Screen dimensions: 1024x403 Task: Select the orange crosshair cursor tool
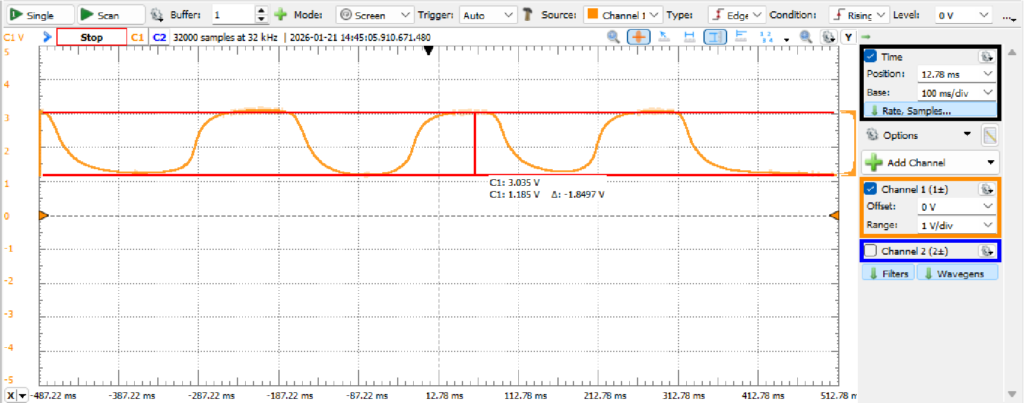[x=639, y=37]
